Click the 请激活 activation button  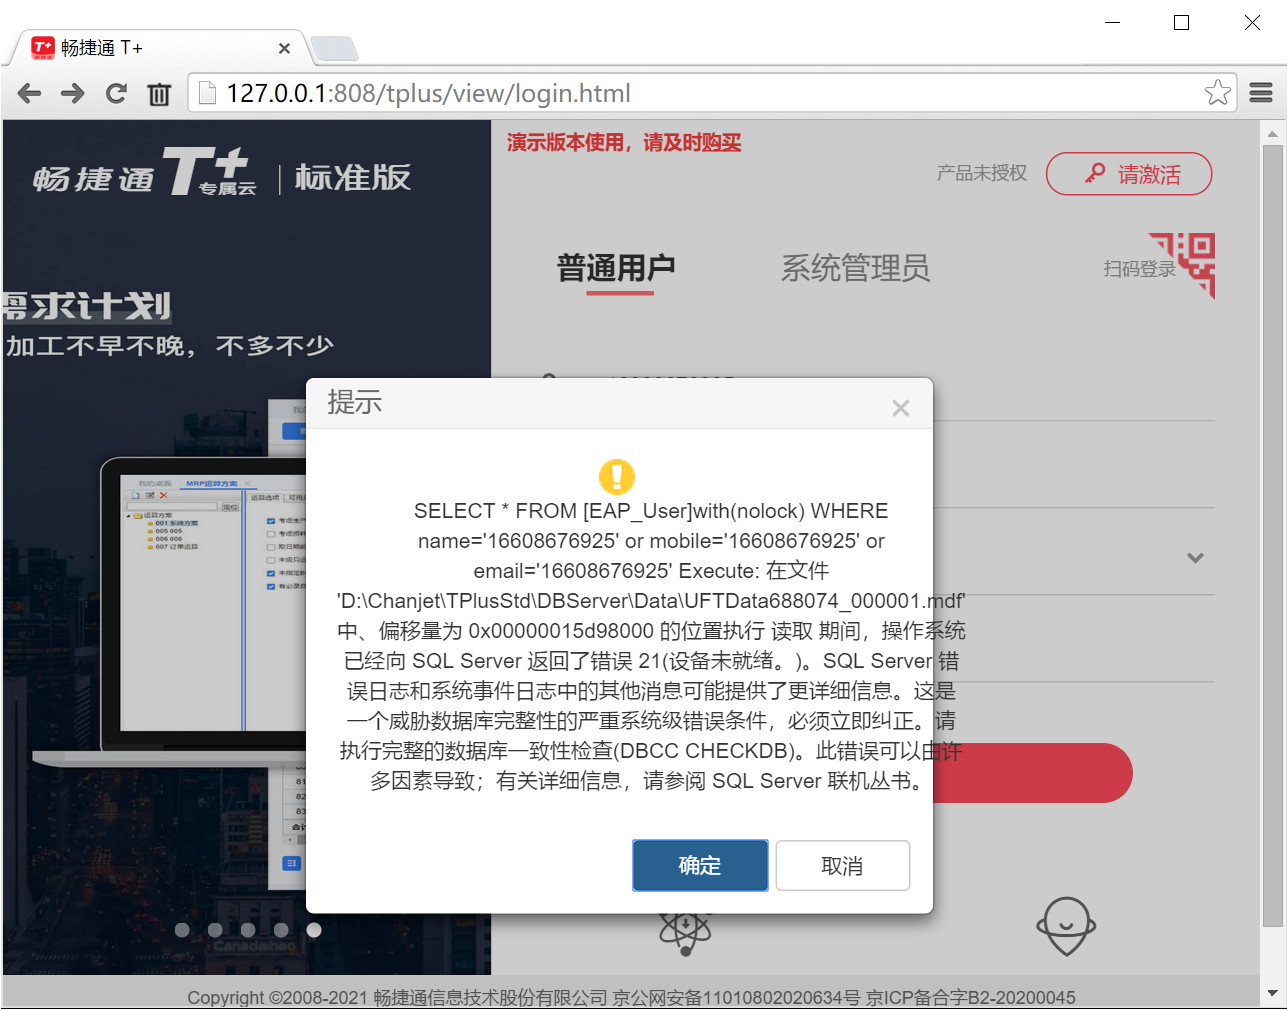(x=1129, y=174)
